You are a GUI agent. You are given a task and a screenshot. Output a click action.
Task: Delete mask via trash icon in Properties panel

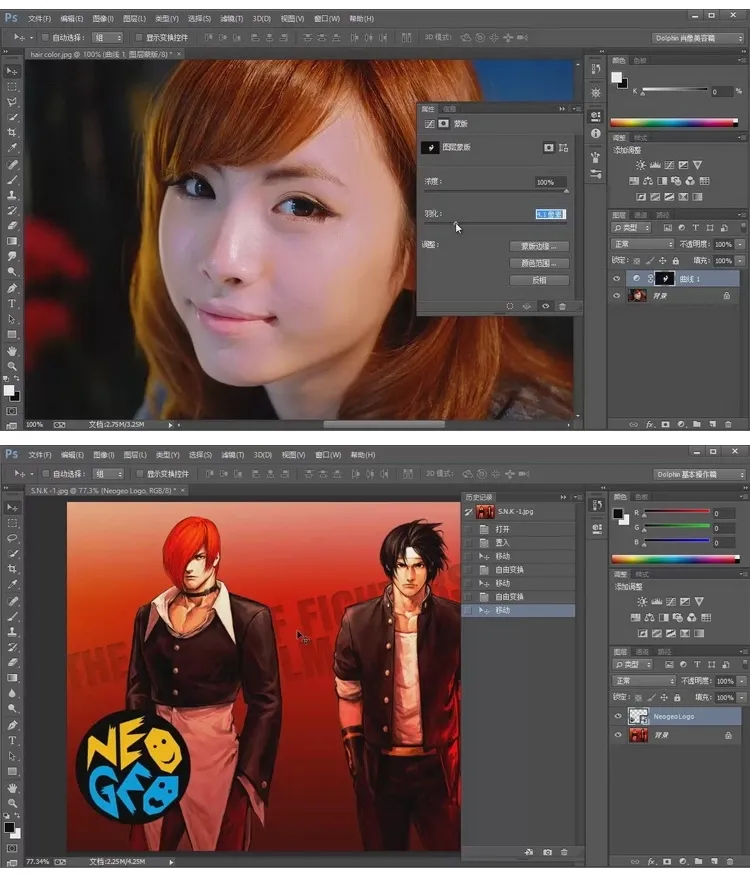tap(562, 306)
